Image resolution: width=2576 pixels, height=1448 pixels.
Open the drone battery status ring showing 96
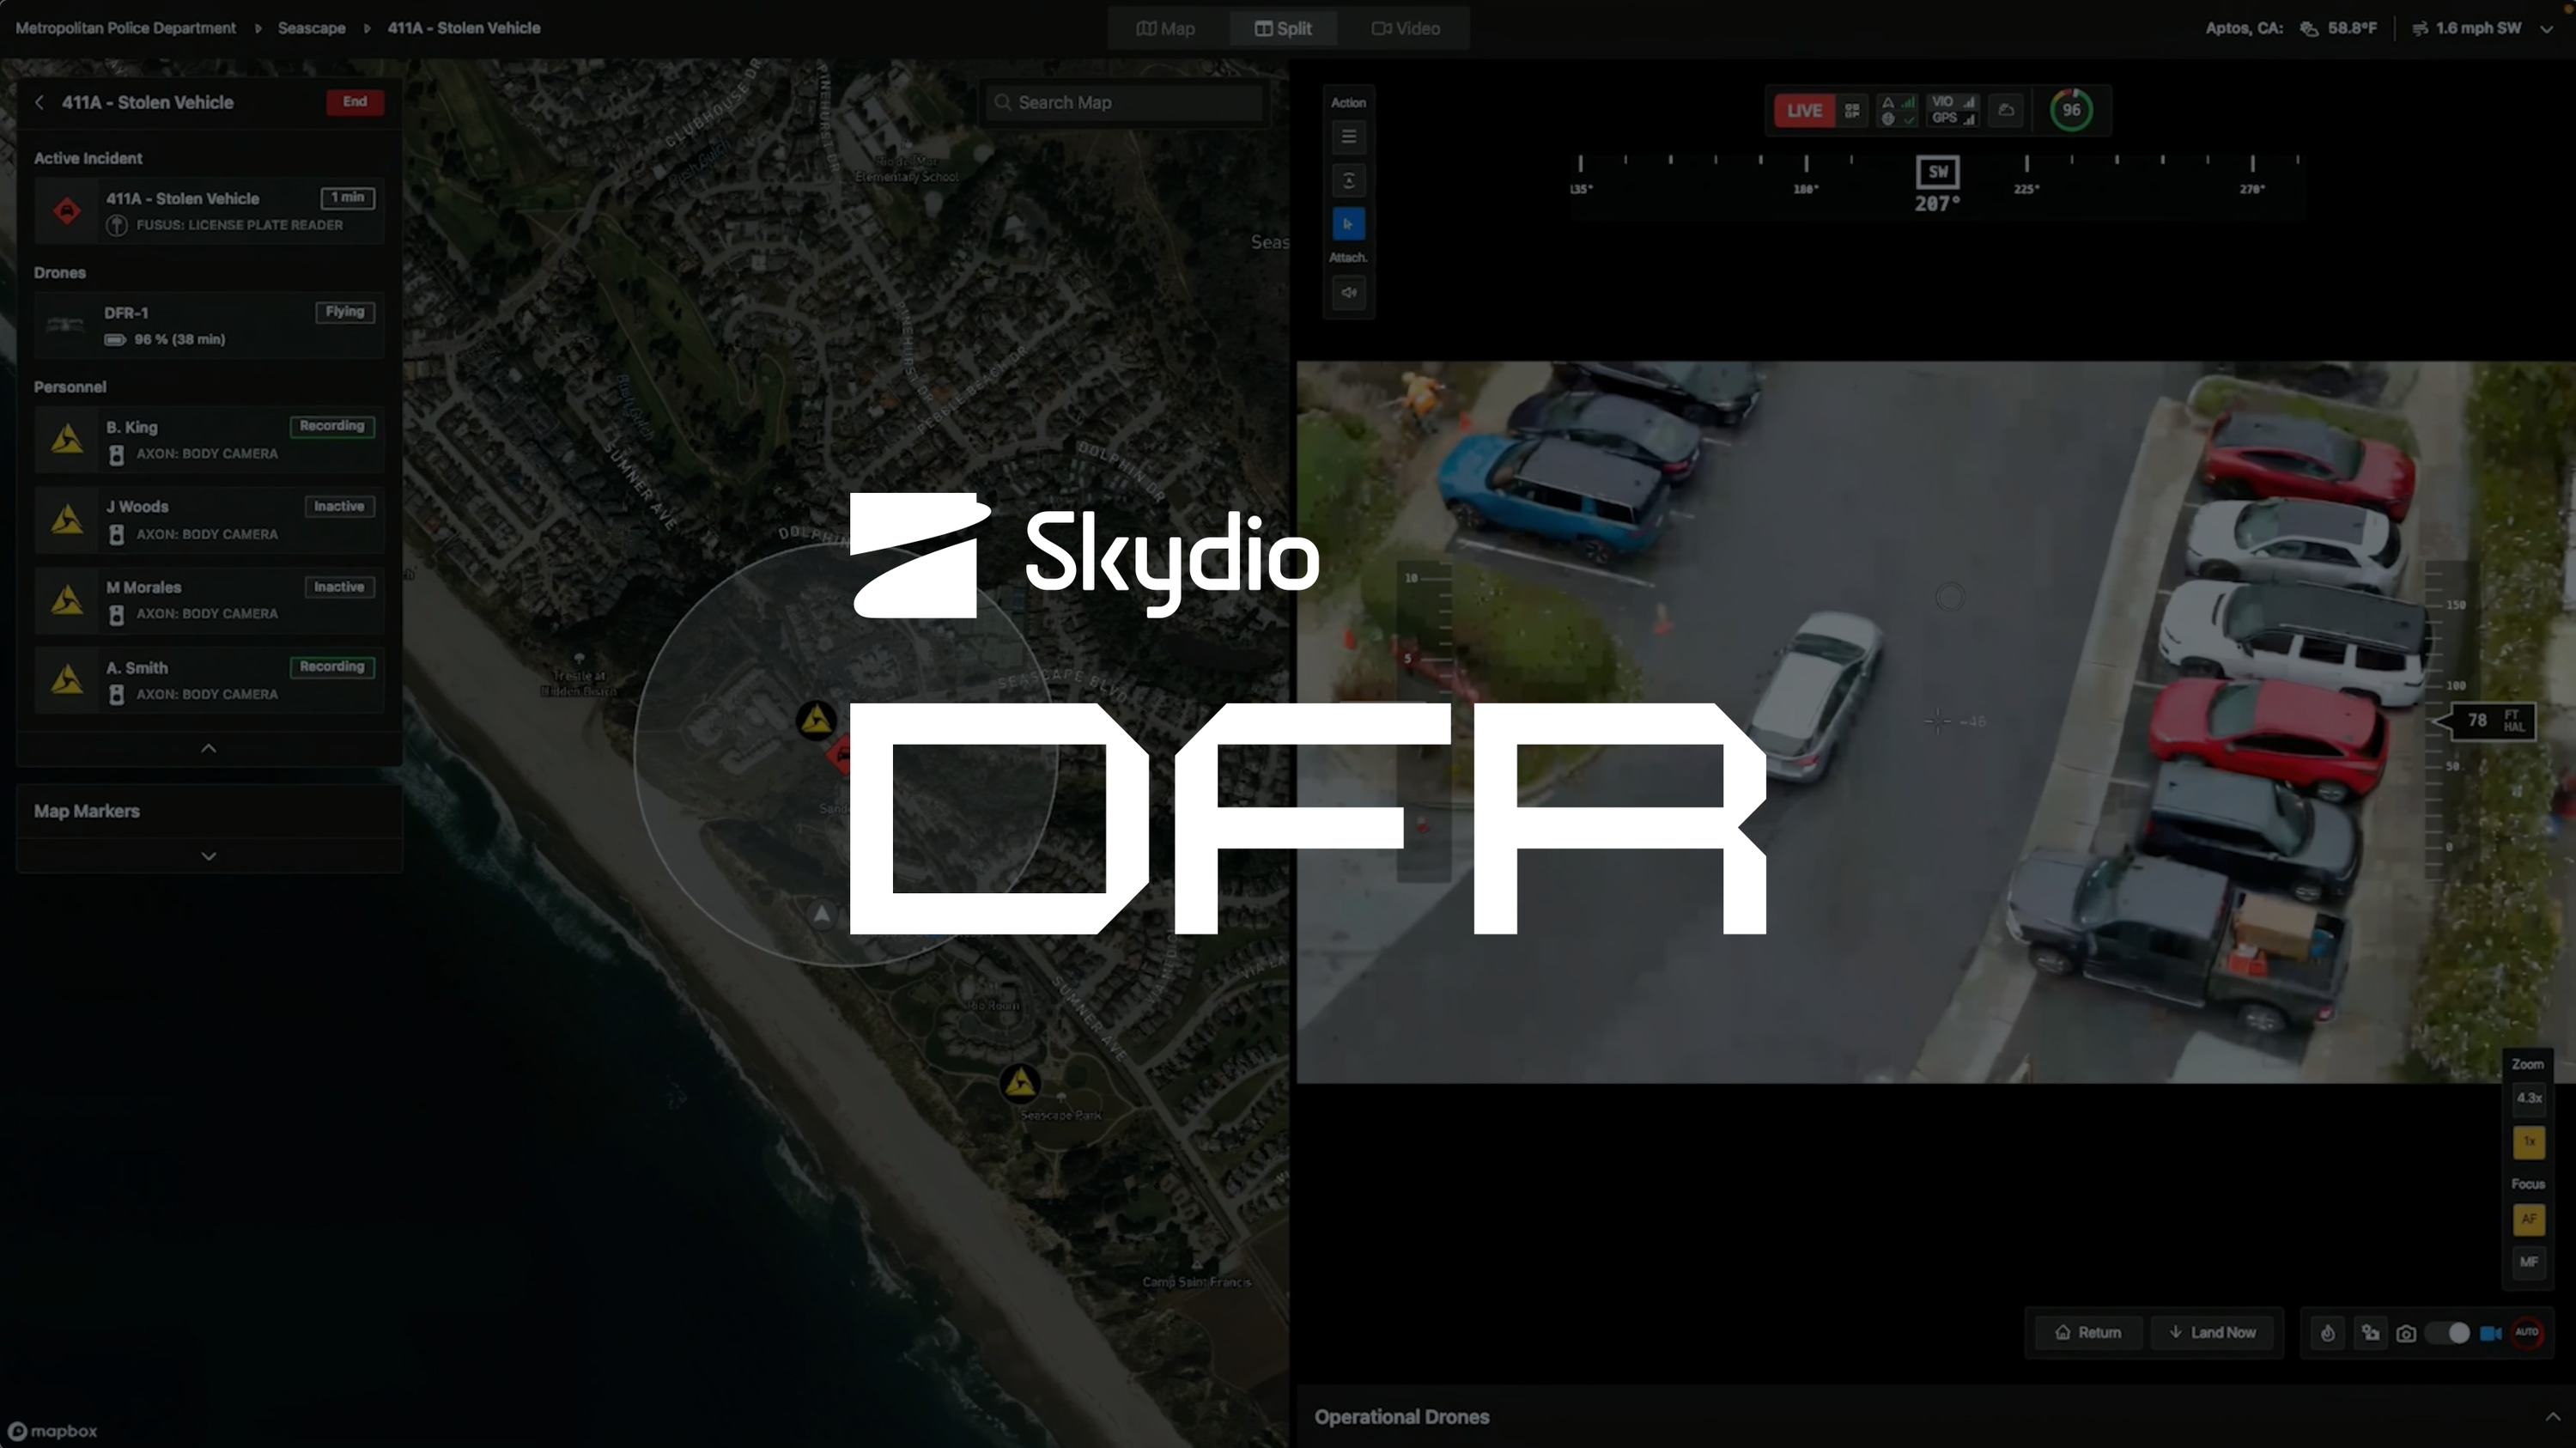pos(2072,110)
